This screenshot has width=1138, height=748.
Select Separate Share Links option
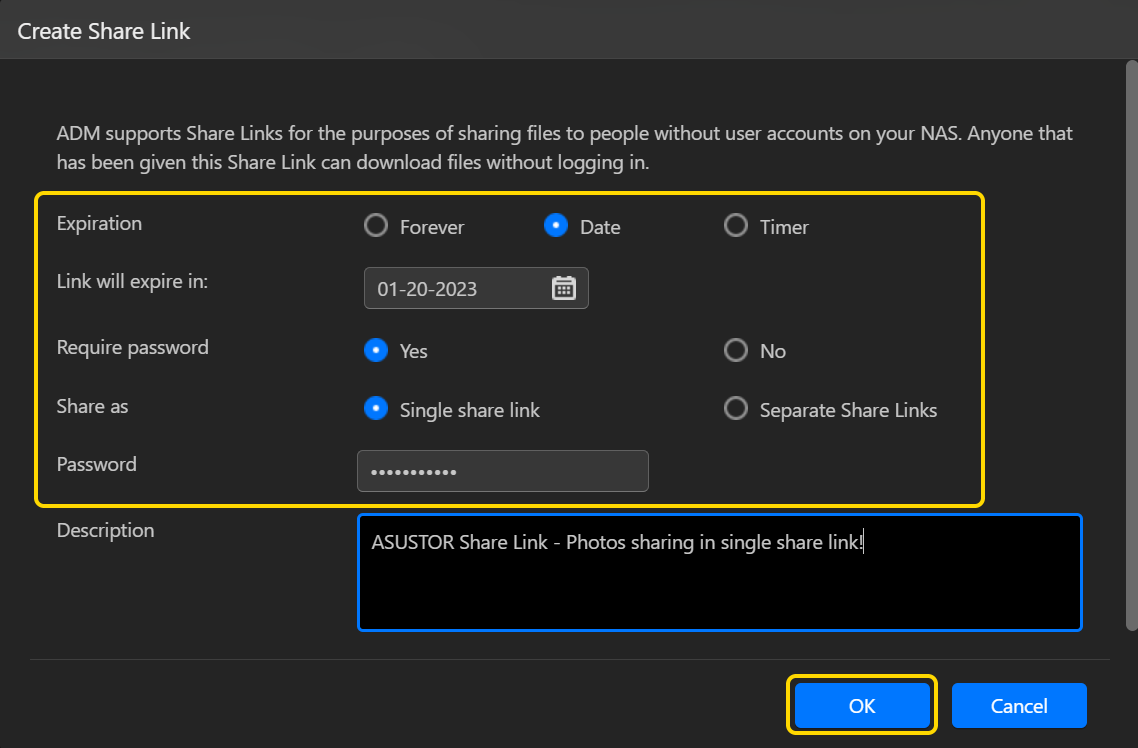[736, 409]
